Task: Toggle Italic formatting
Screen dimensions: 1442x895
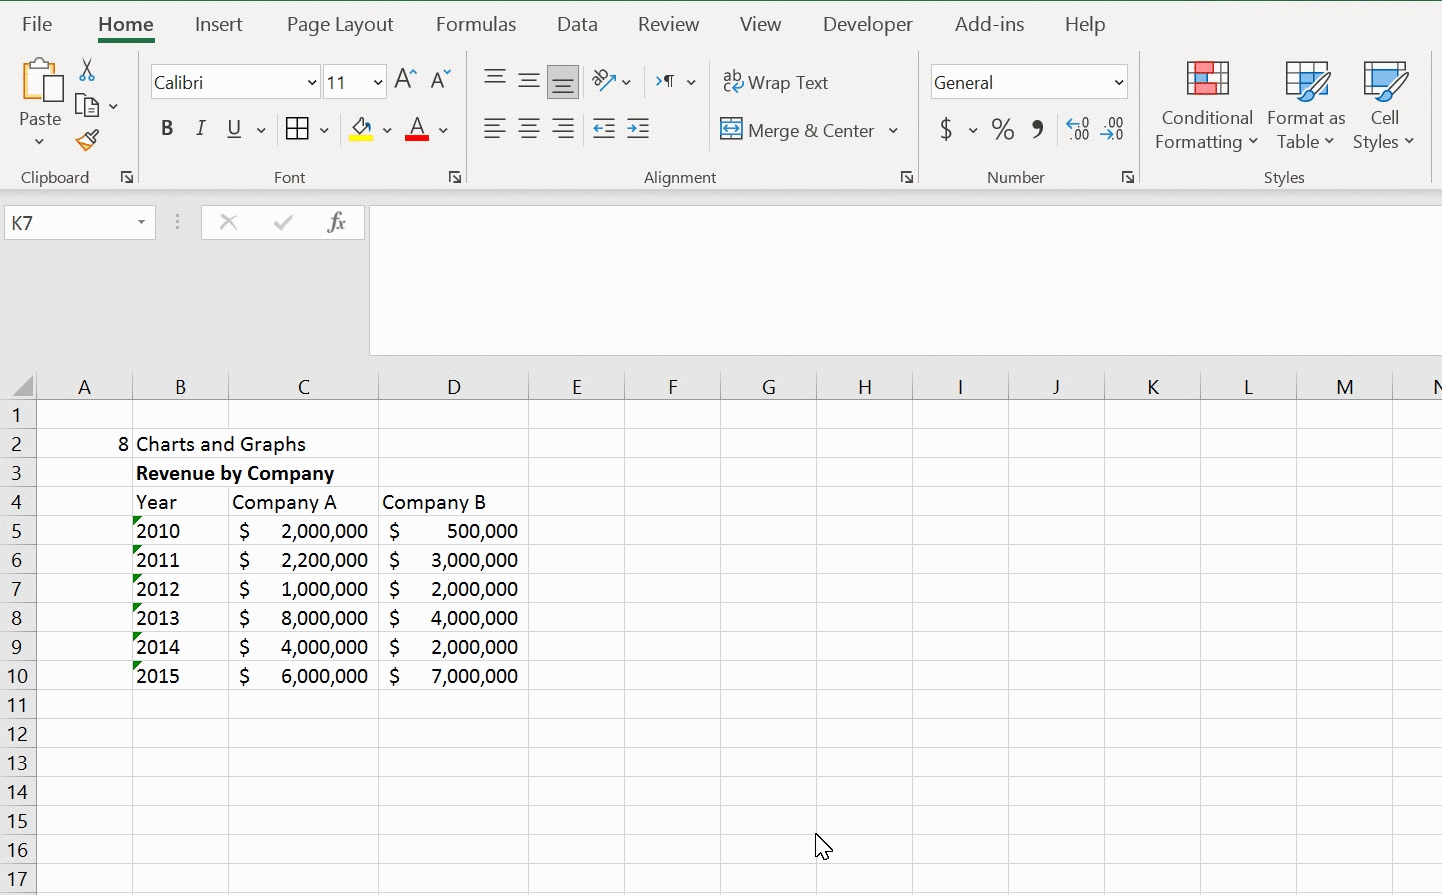Action: [x=201, y=129]
